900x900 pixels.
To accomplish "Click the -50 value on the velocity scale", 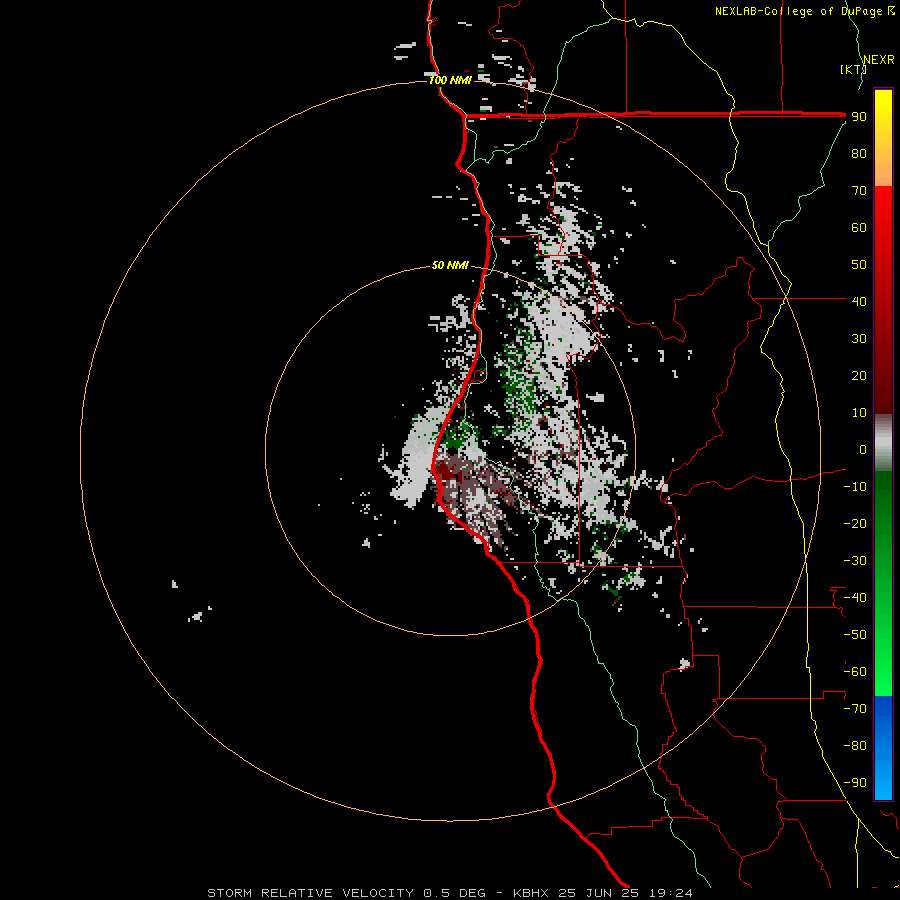I will click(x=855, y=635).
